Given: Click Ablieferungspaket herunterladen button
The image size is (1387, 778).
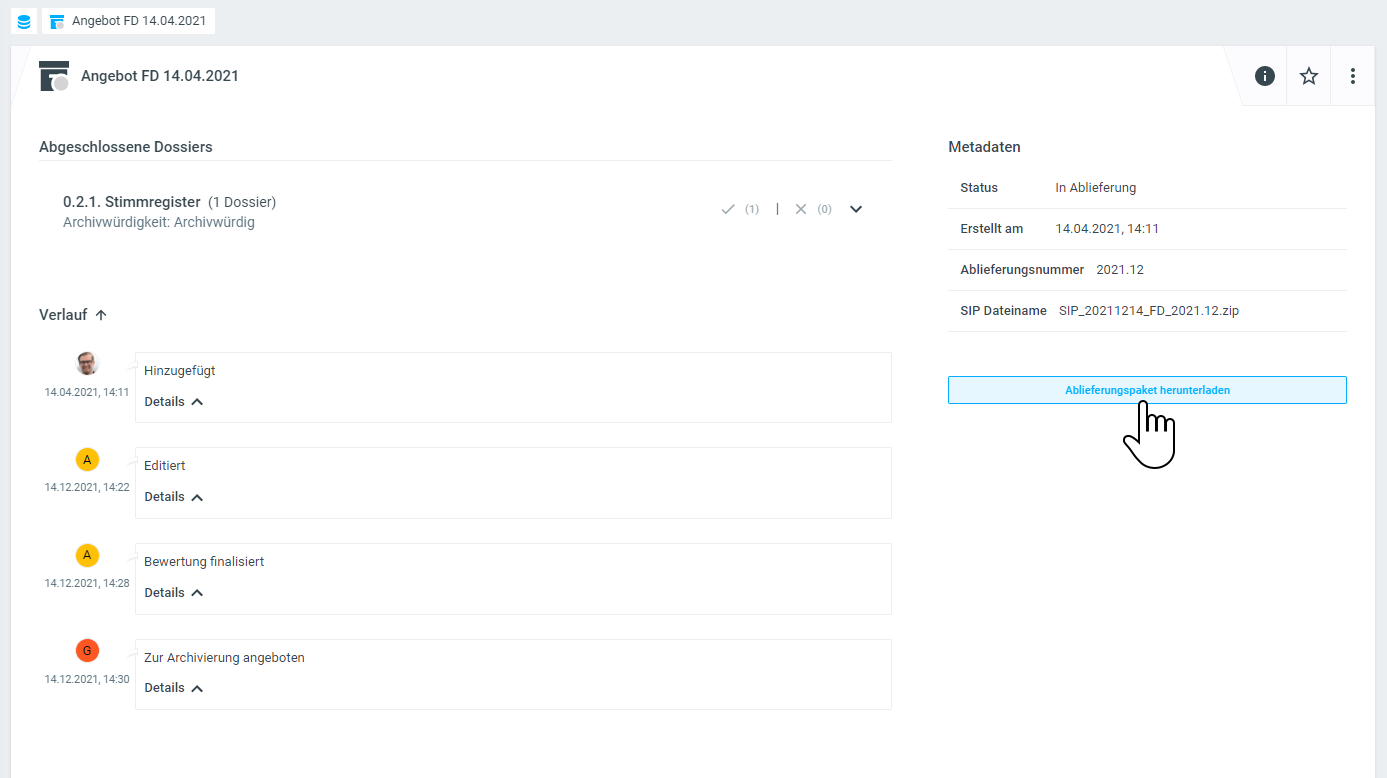Looking at the screenshot, I should 1147,390.
